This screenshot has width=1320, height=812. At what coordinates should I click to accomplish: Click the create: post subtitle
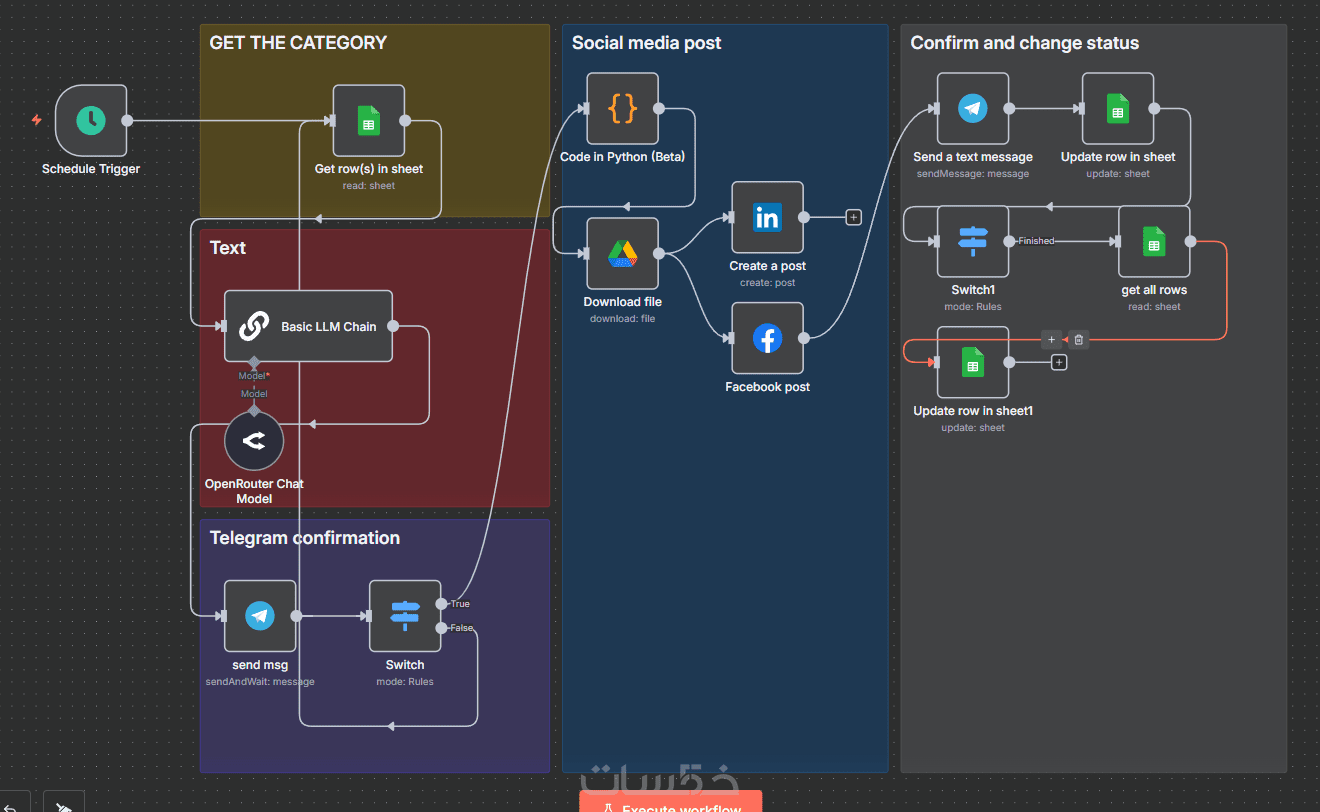(x=768, y=283)
